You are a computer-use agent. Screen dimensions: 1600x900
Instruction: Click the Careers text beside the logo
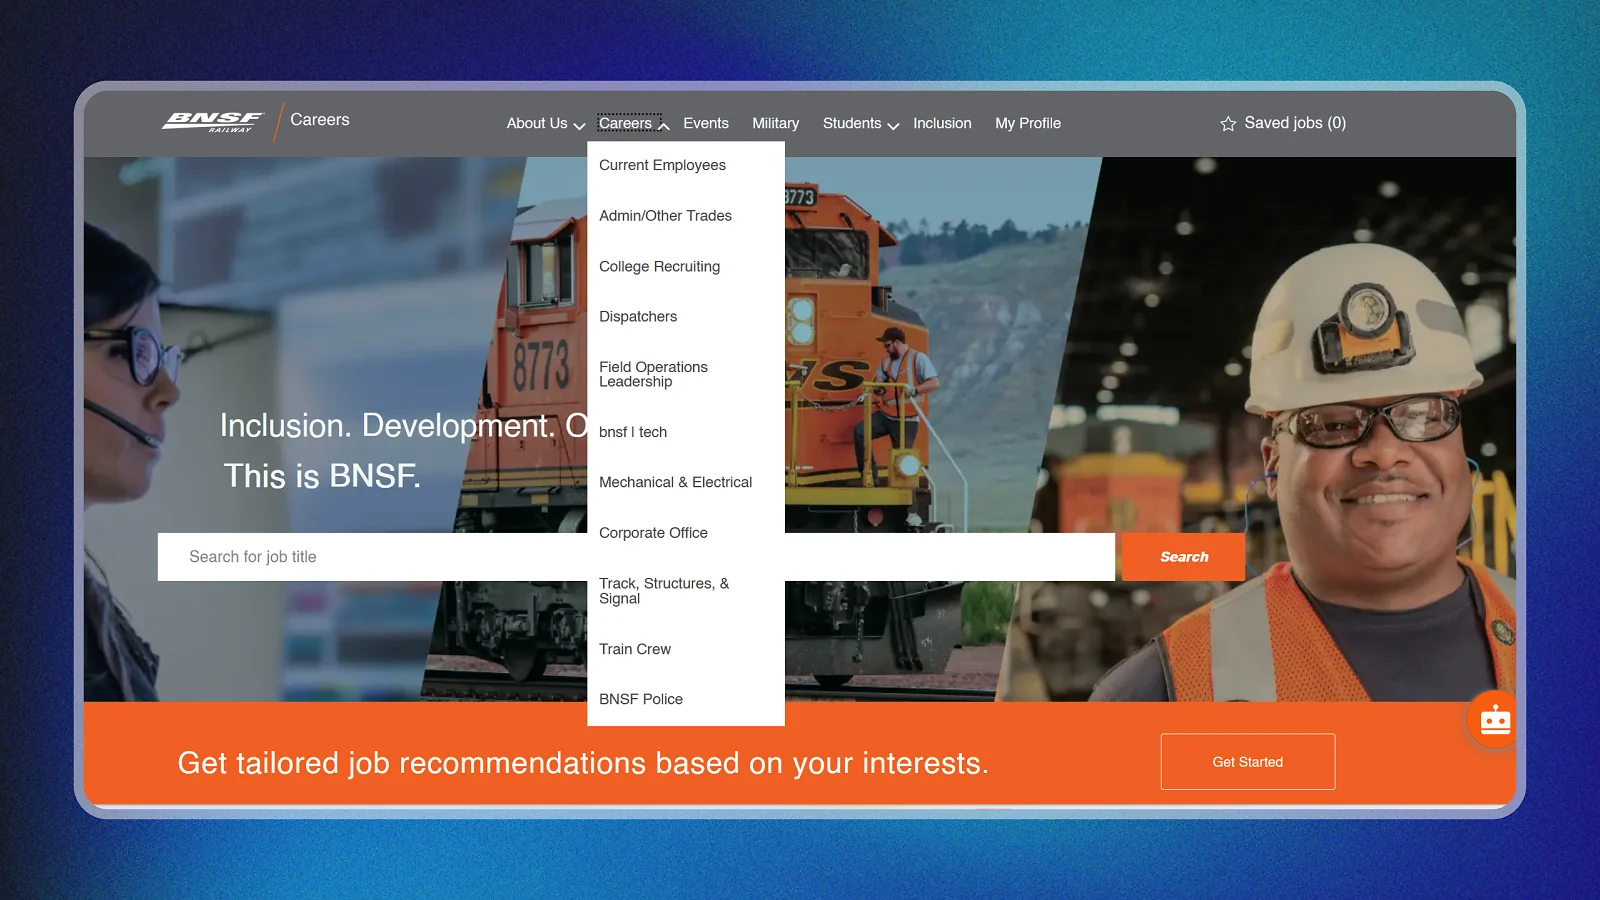(x=320, y=120)
